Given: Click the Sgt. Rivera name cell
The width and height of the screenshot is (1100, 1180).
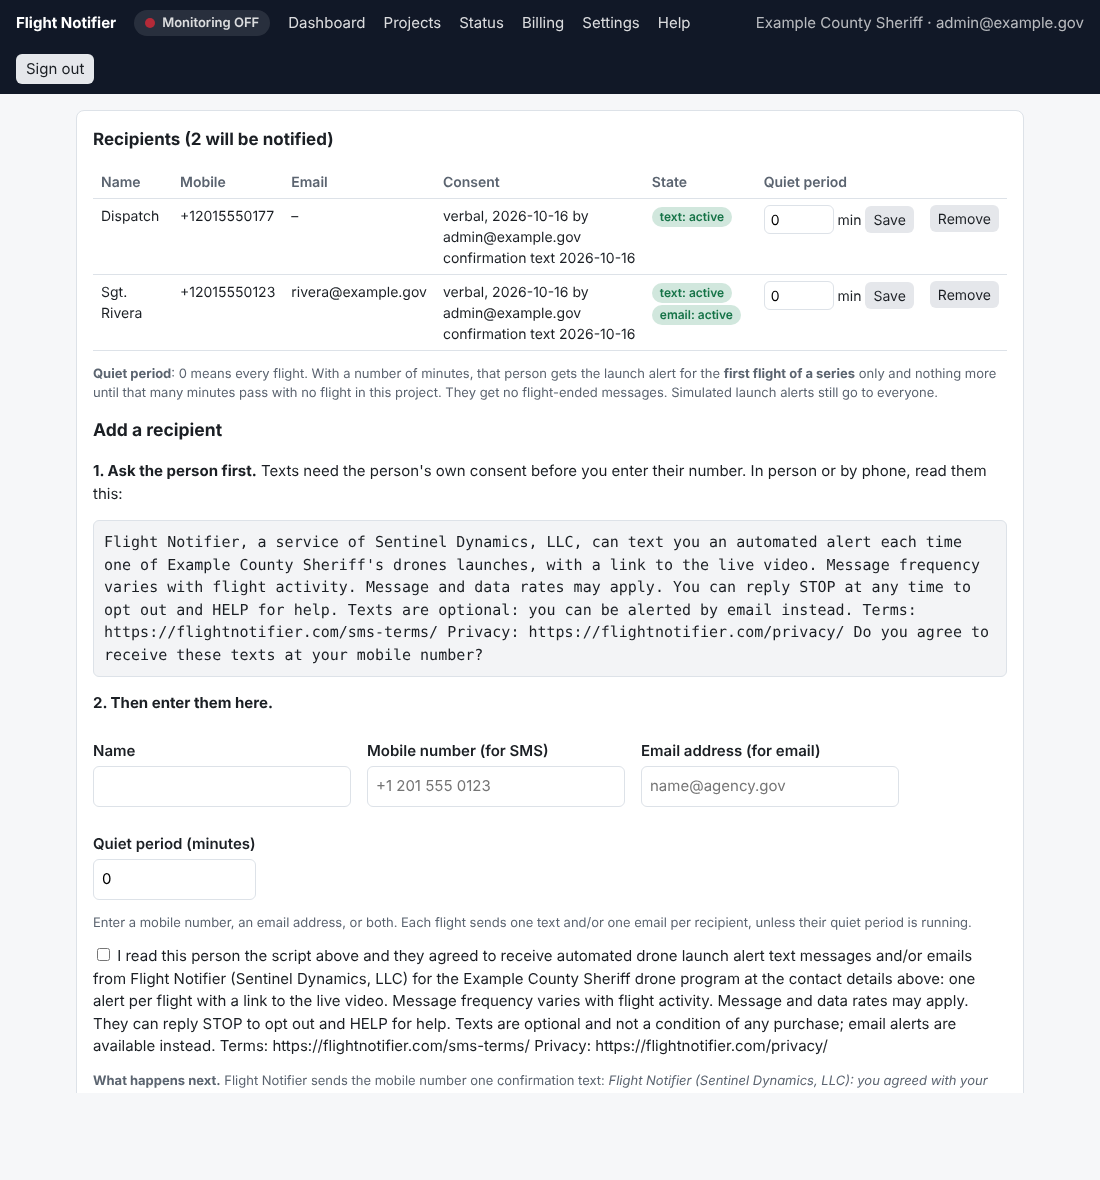Looking at the screenshot, I should click(x=121, y=303).
